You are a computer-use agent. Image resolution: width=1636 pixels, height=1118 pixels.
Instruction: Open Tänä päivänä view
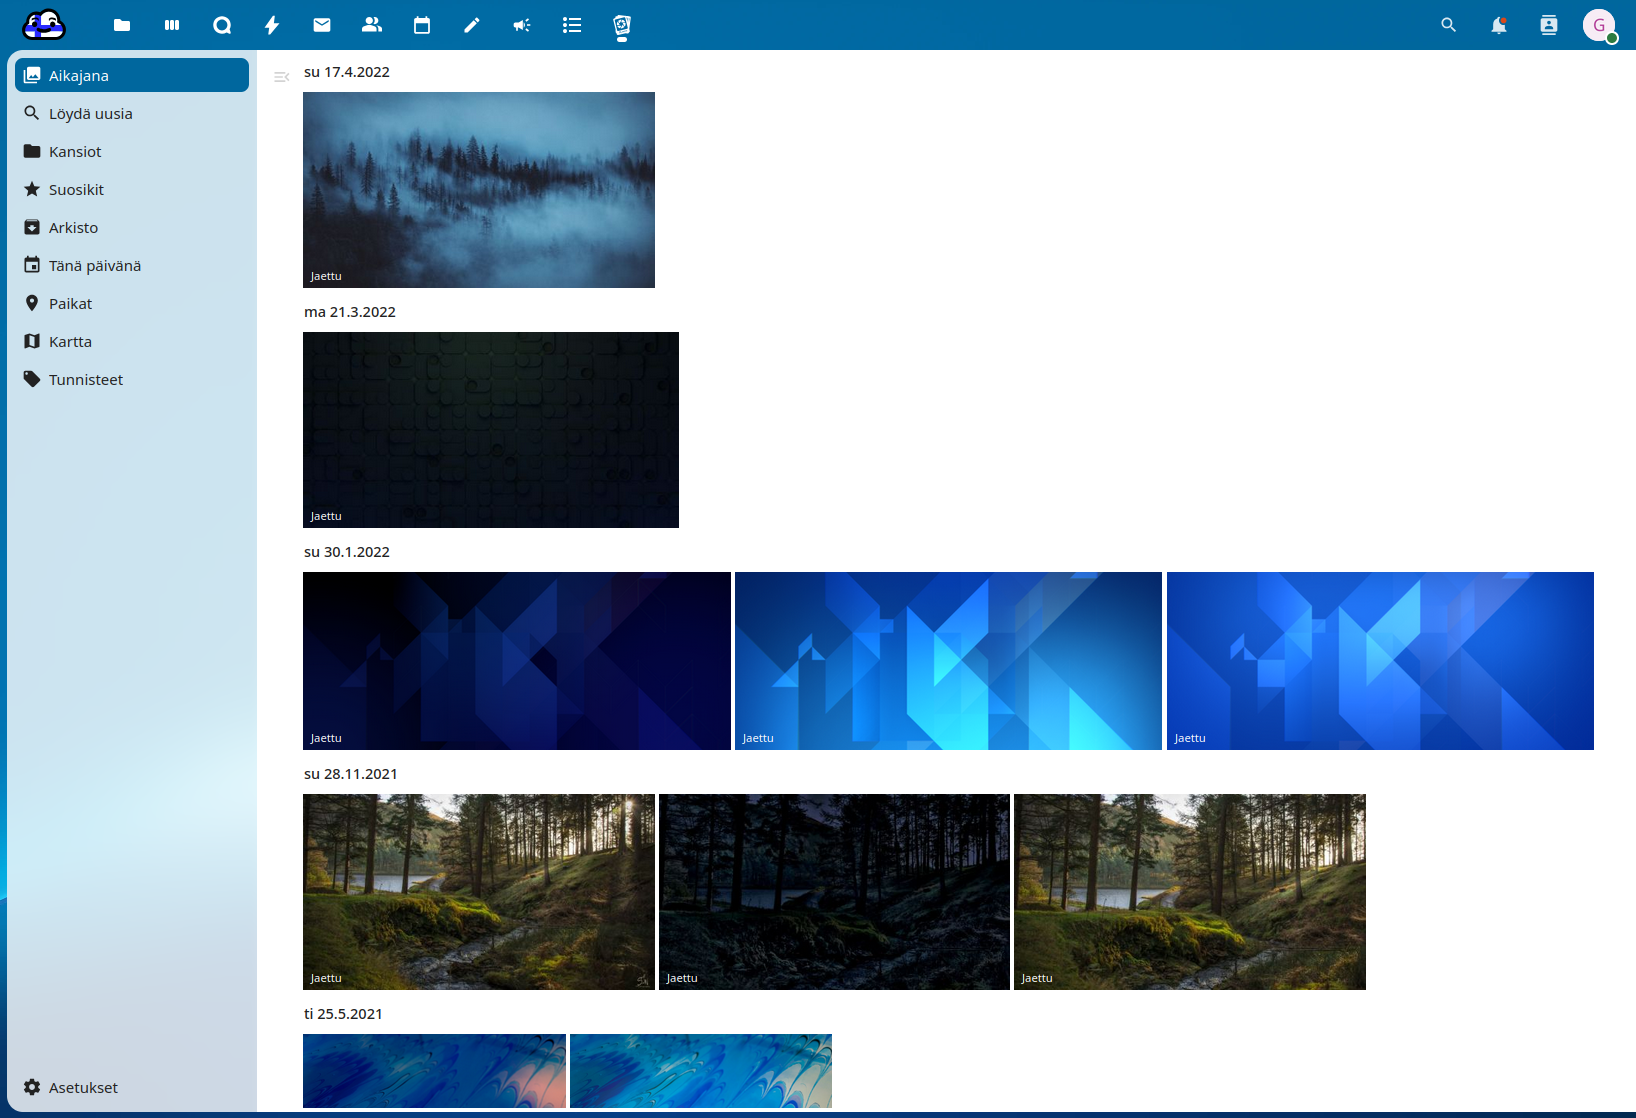click(x=132, y=265)
